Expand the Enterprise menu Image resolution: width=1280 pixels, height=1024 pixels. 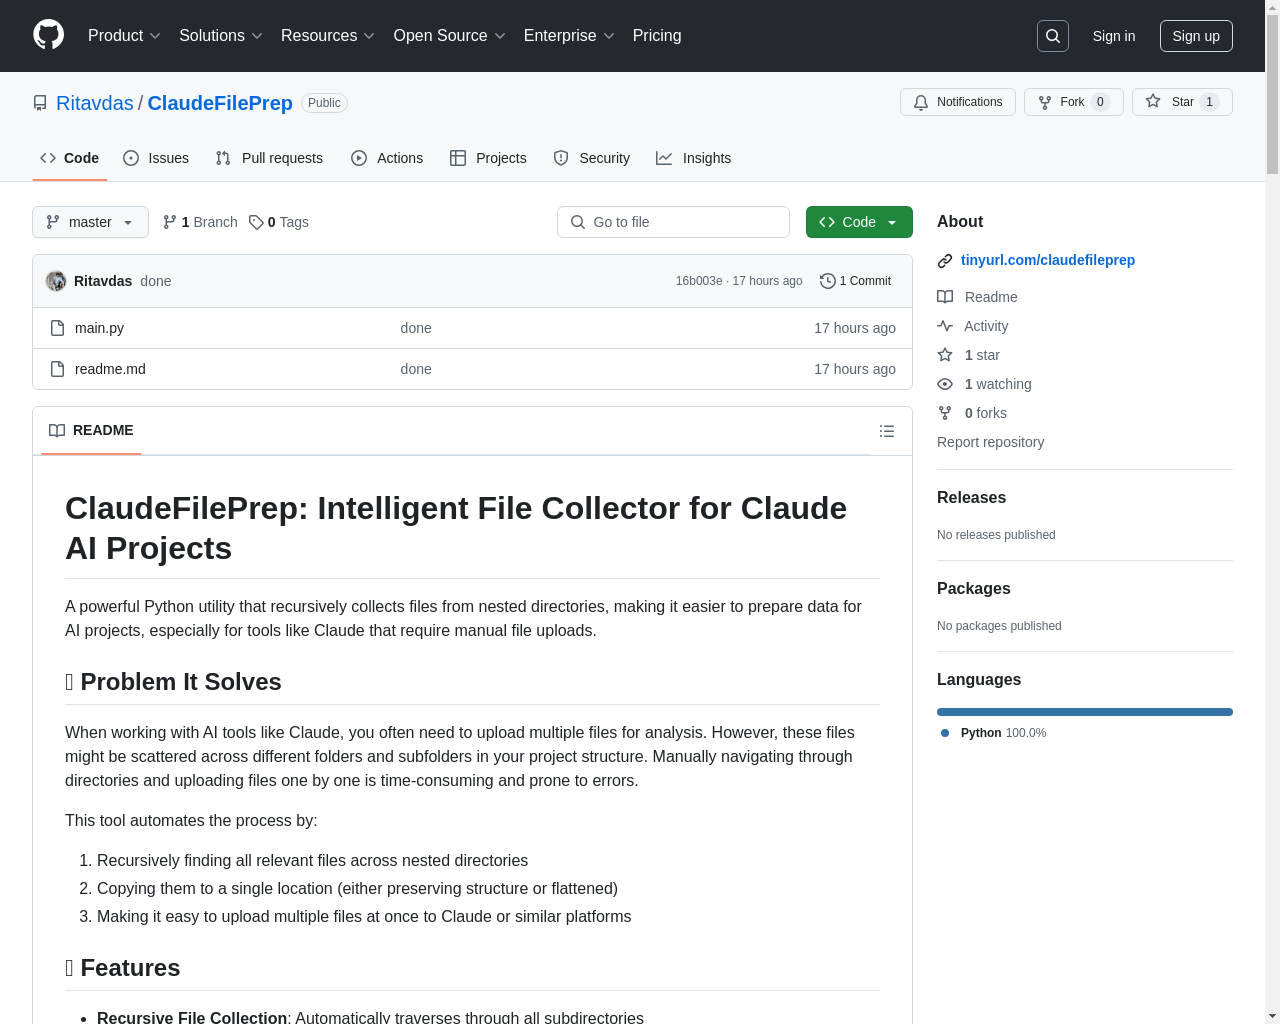(570, 36)
